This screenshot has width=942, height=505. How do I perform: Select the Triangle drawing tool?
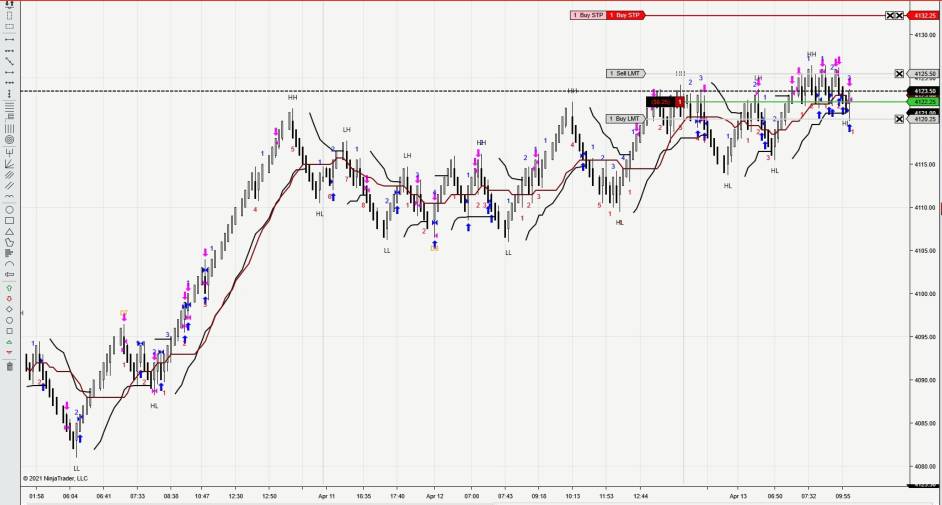click(10, 232)
